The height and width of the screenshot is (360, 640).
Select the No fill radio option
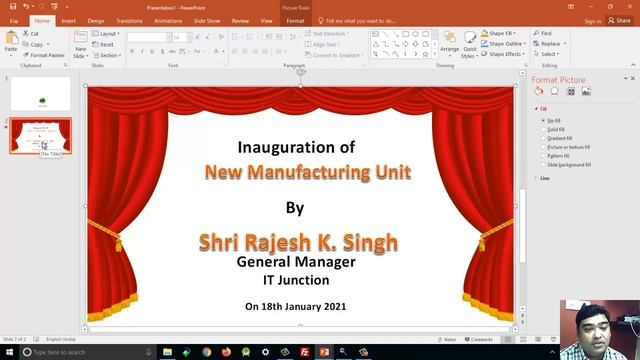[543, 120]
